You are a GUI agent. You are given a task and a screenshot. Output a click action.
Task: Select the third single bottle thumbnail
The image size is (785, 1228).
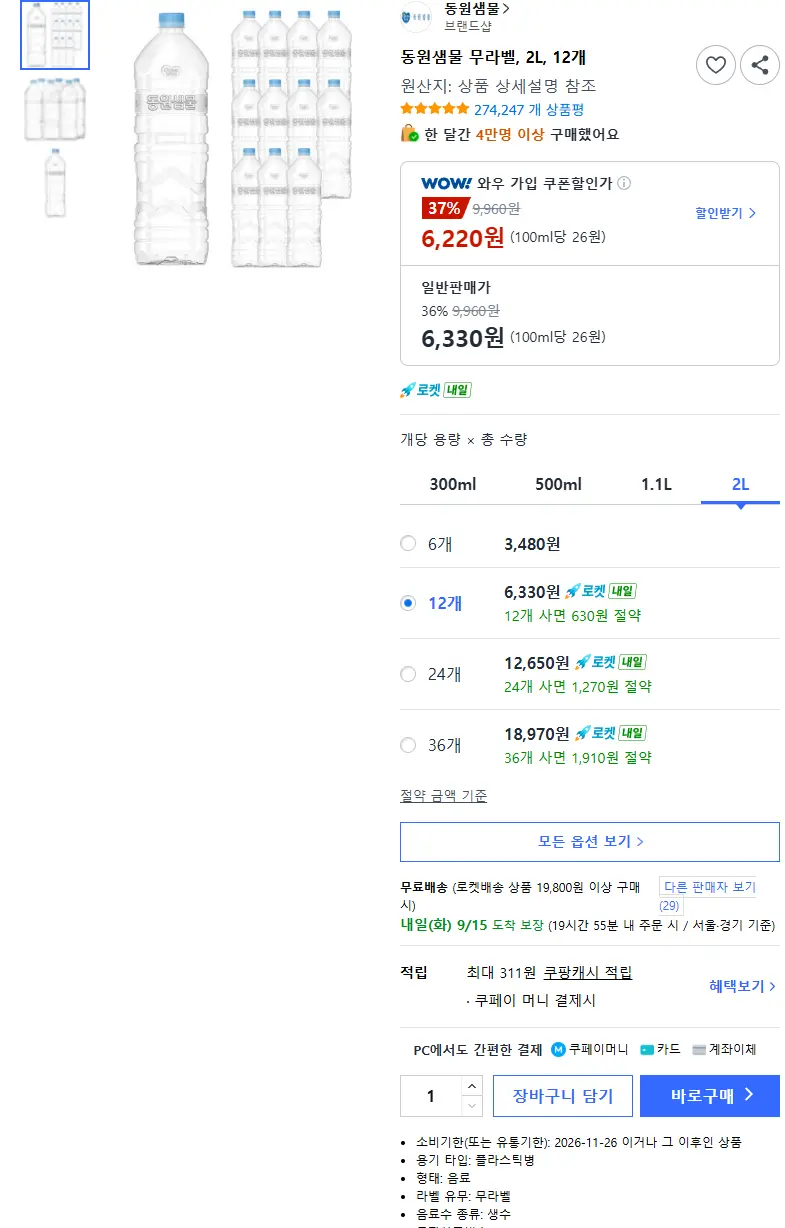tap(55, 182)
